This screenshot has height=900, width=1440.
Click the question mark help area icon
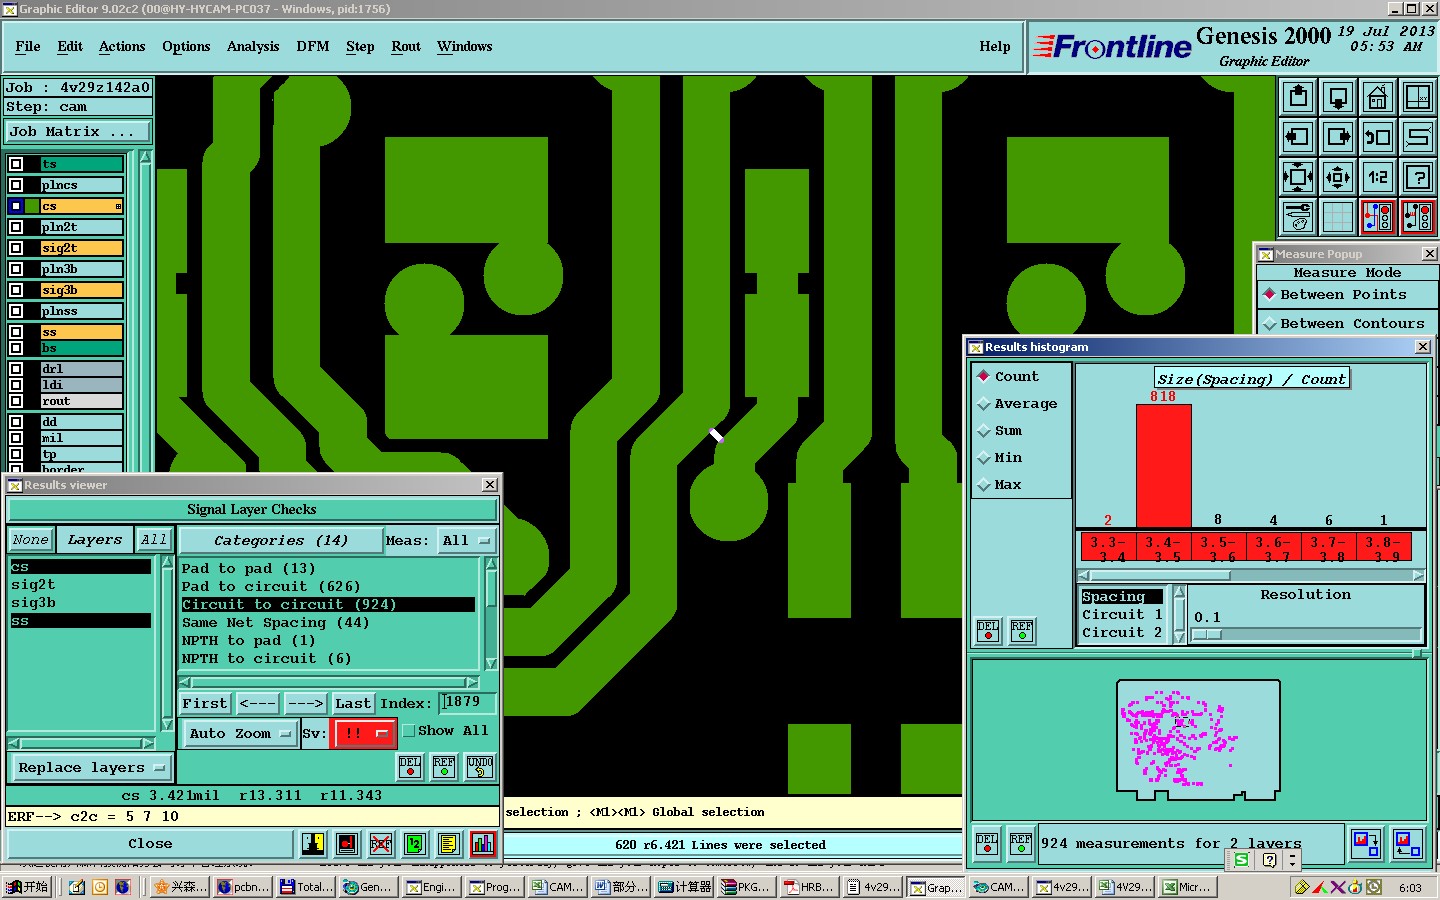click(x=1418, y=177)
